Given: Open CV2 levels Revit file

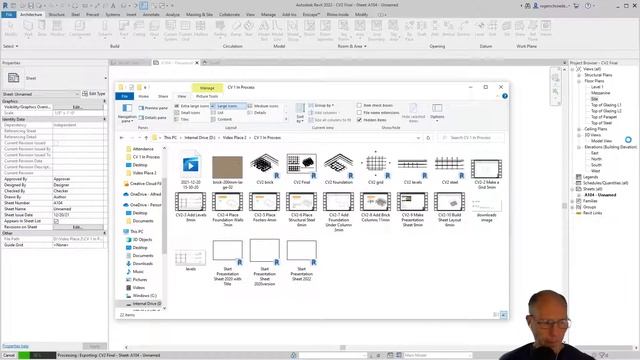Looking at the screenshot, I should tap(413, 169).
